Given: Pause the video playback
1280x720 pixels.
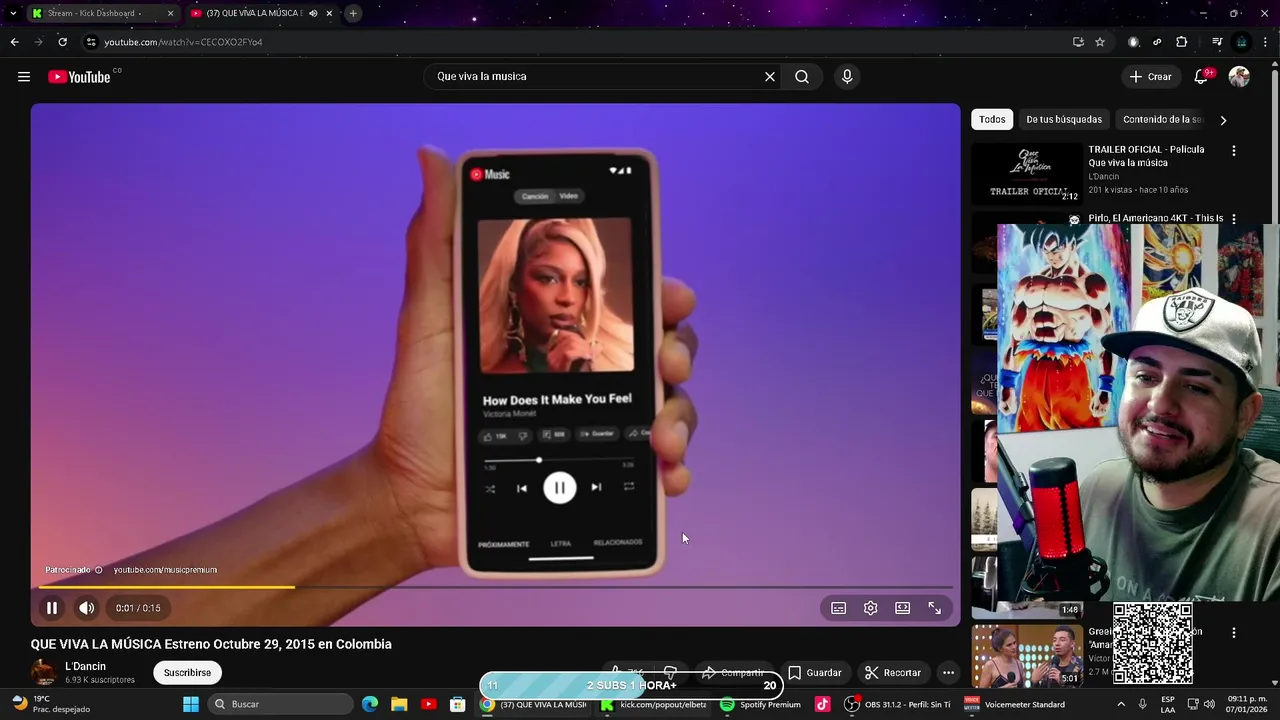Looking at the screenshot, I should [x=52, y=608].
